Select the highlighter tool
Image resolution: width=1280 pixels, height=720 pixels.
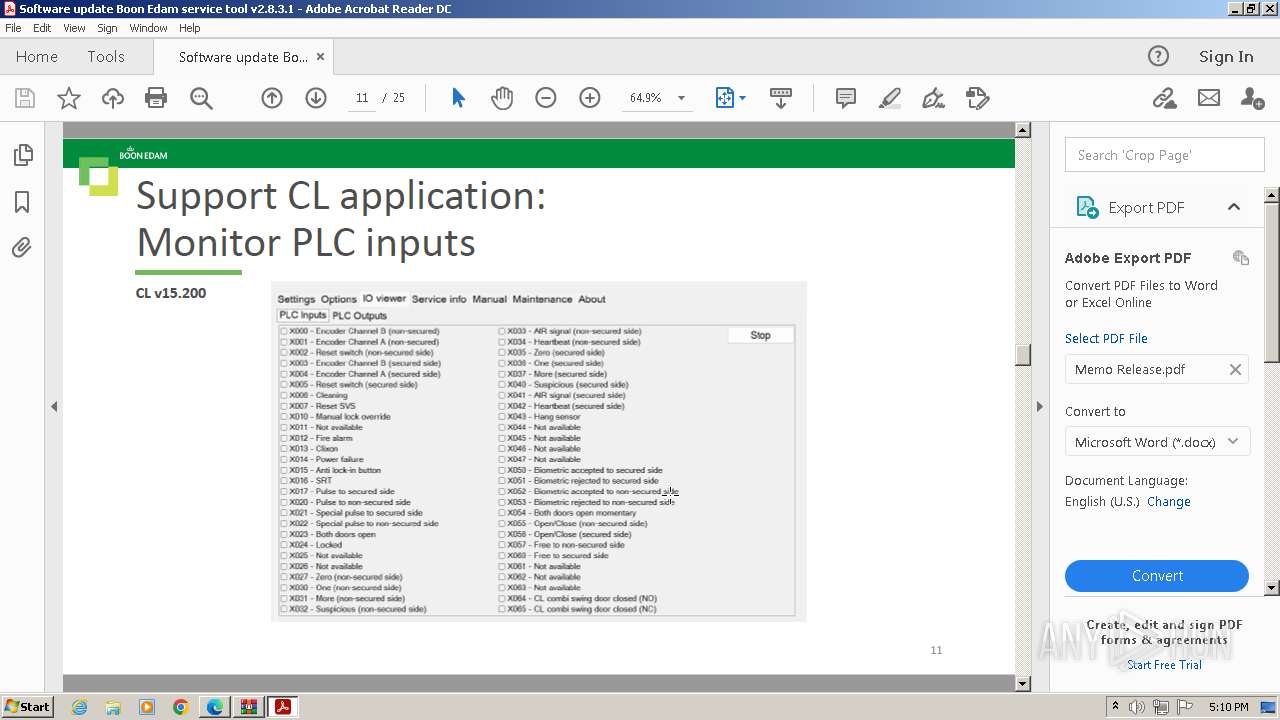click(889, 98)
